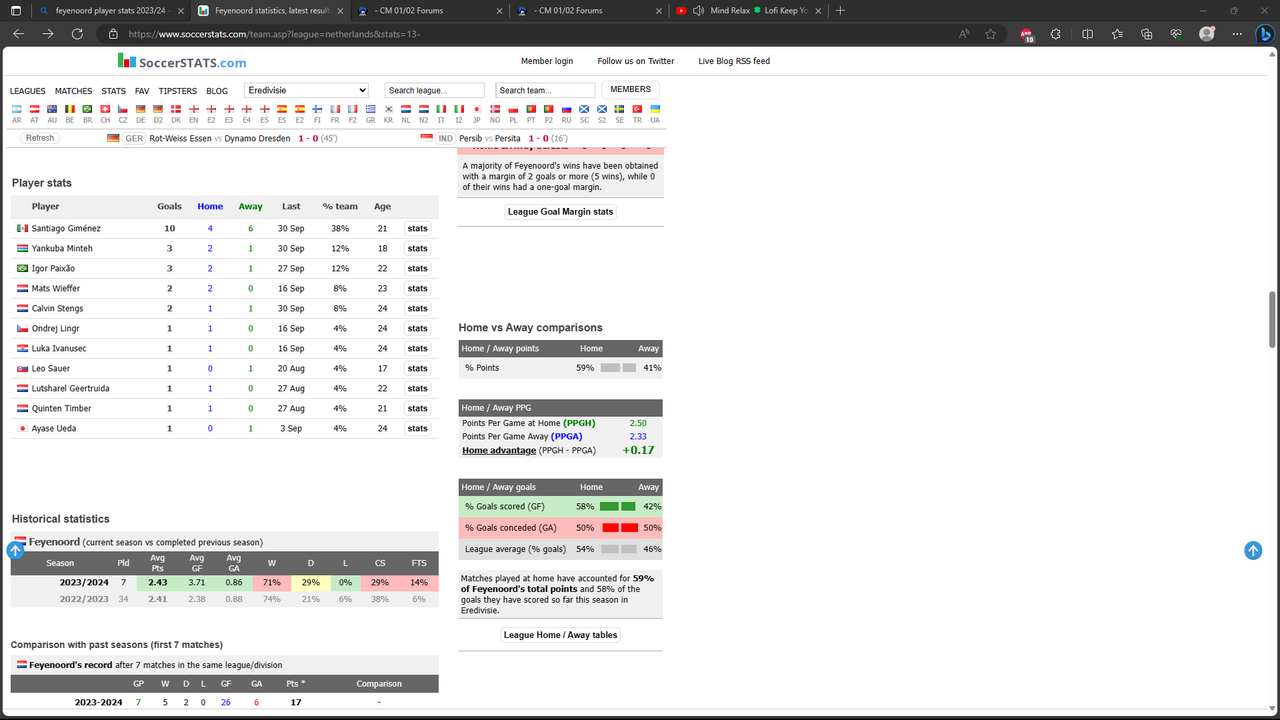
Task: Click the League Goal Margin stats button
Action: click(x=560, y=211)
